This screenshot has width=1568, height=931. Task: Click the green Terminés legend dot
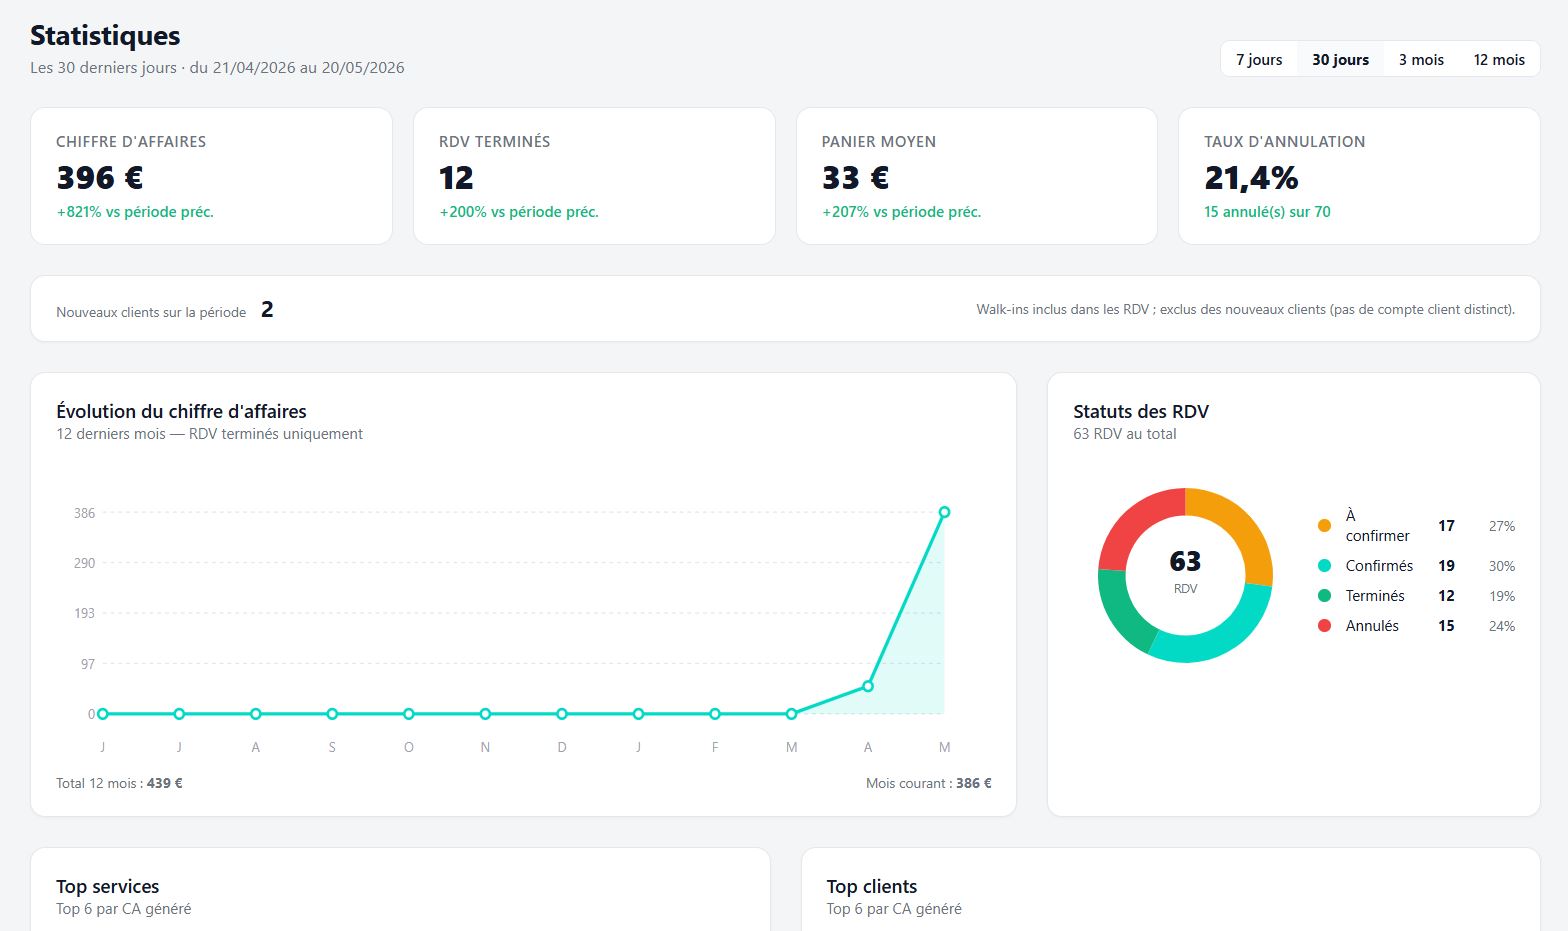pyautogui.click(x=1324, y=596)
